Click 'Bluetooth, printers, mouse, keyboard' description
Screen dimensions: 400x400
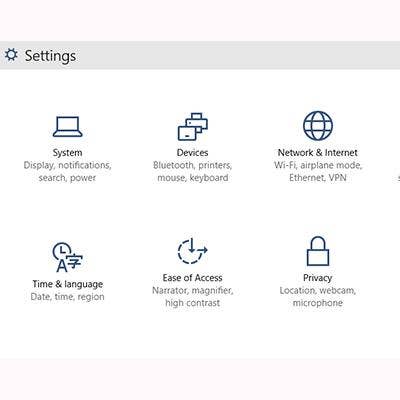[192, 172]
